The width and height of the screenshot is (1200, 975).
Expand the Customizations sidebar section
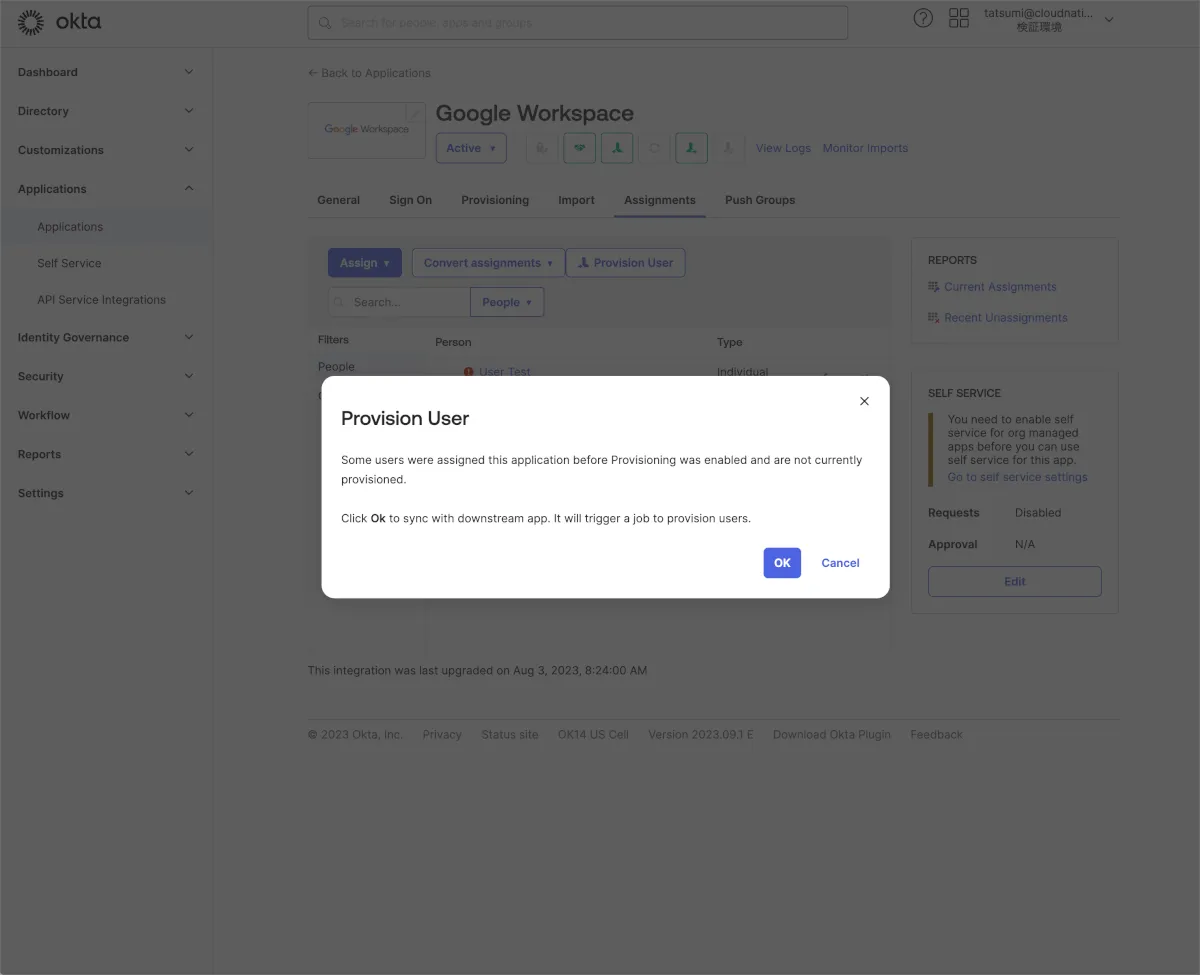pyautogui.click(x=105, y=150)
